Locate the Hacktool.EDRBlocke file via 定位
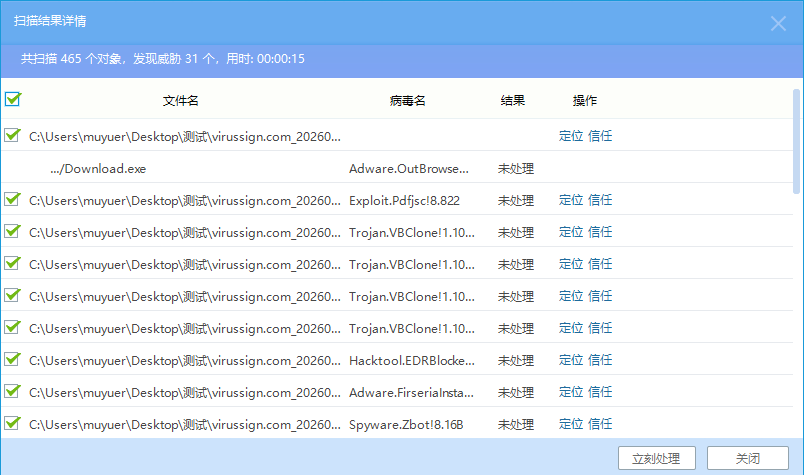 (570, 360)
